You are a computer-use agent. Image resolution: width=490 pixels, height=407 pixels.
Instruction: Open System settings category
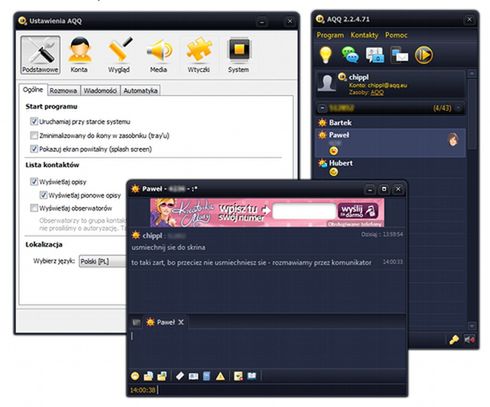[238, 55]
